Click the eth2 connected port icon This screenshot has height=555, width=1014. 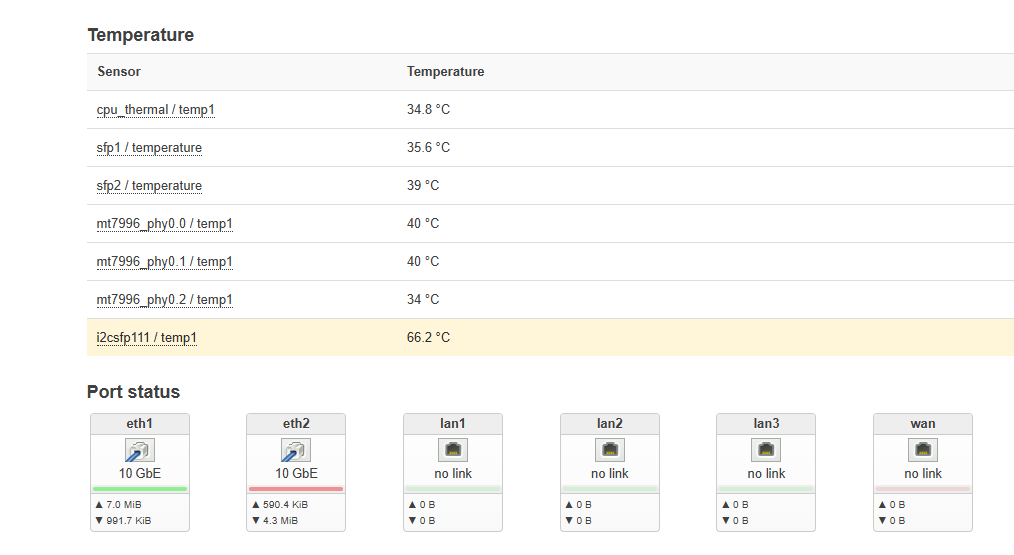(x=296, y=450)
